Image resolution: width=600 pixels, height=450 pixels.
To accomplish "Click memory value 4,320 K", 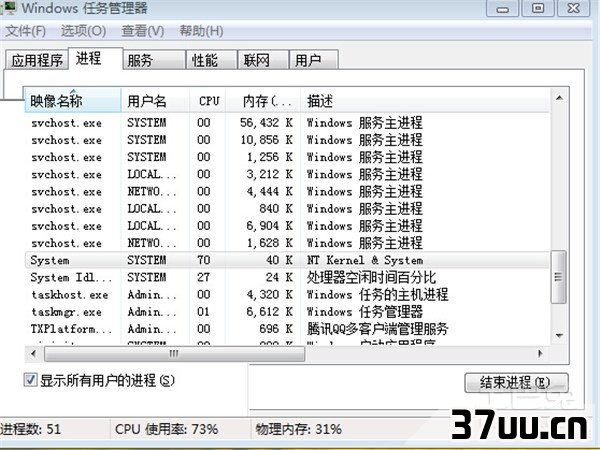I will 270,295.
